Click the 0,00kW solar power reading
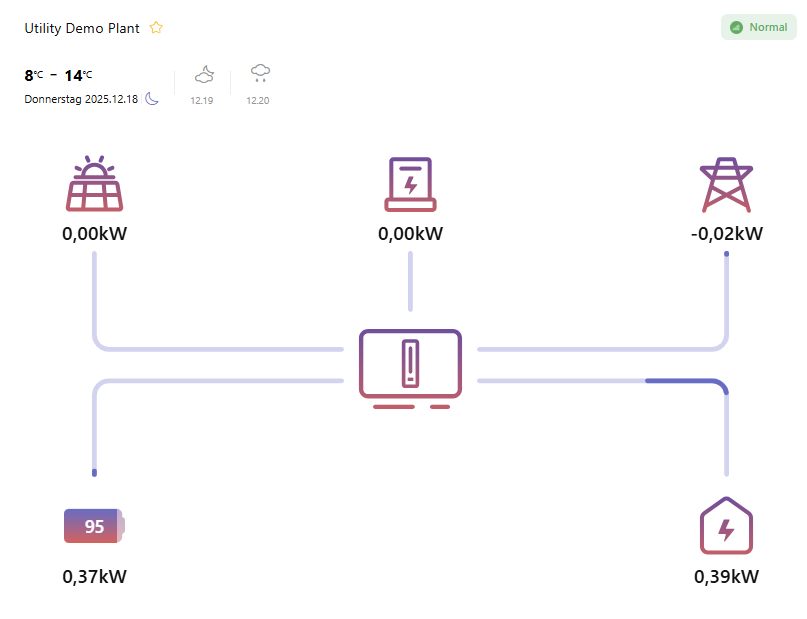 95,234
